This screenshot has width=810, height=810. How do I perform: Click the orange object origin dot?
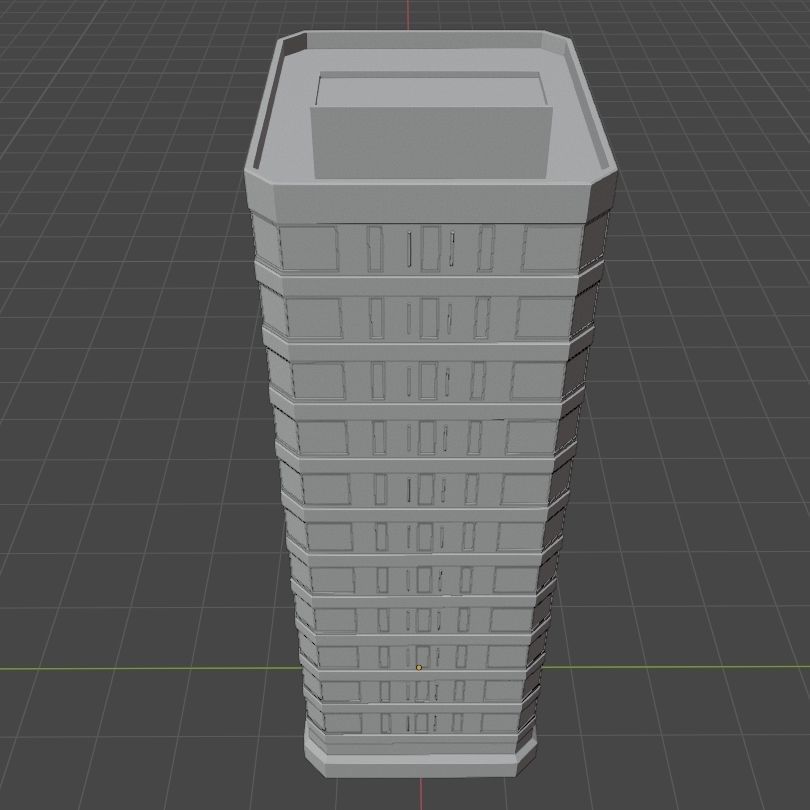[x=419, y=667]
